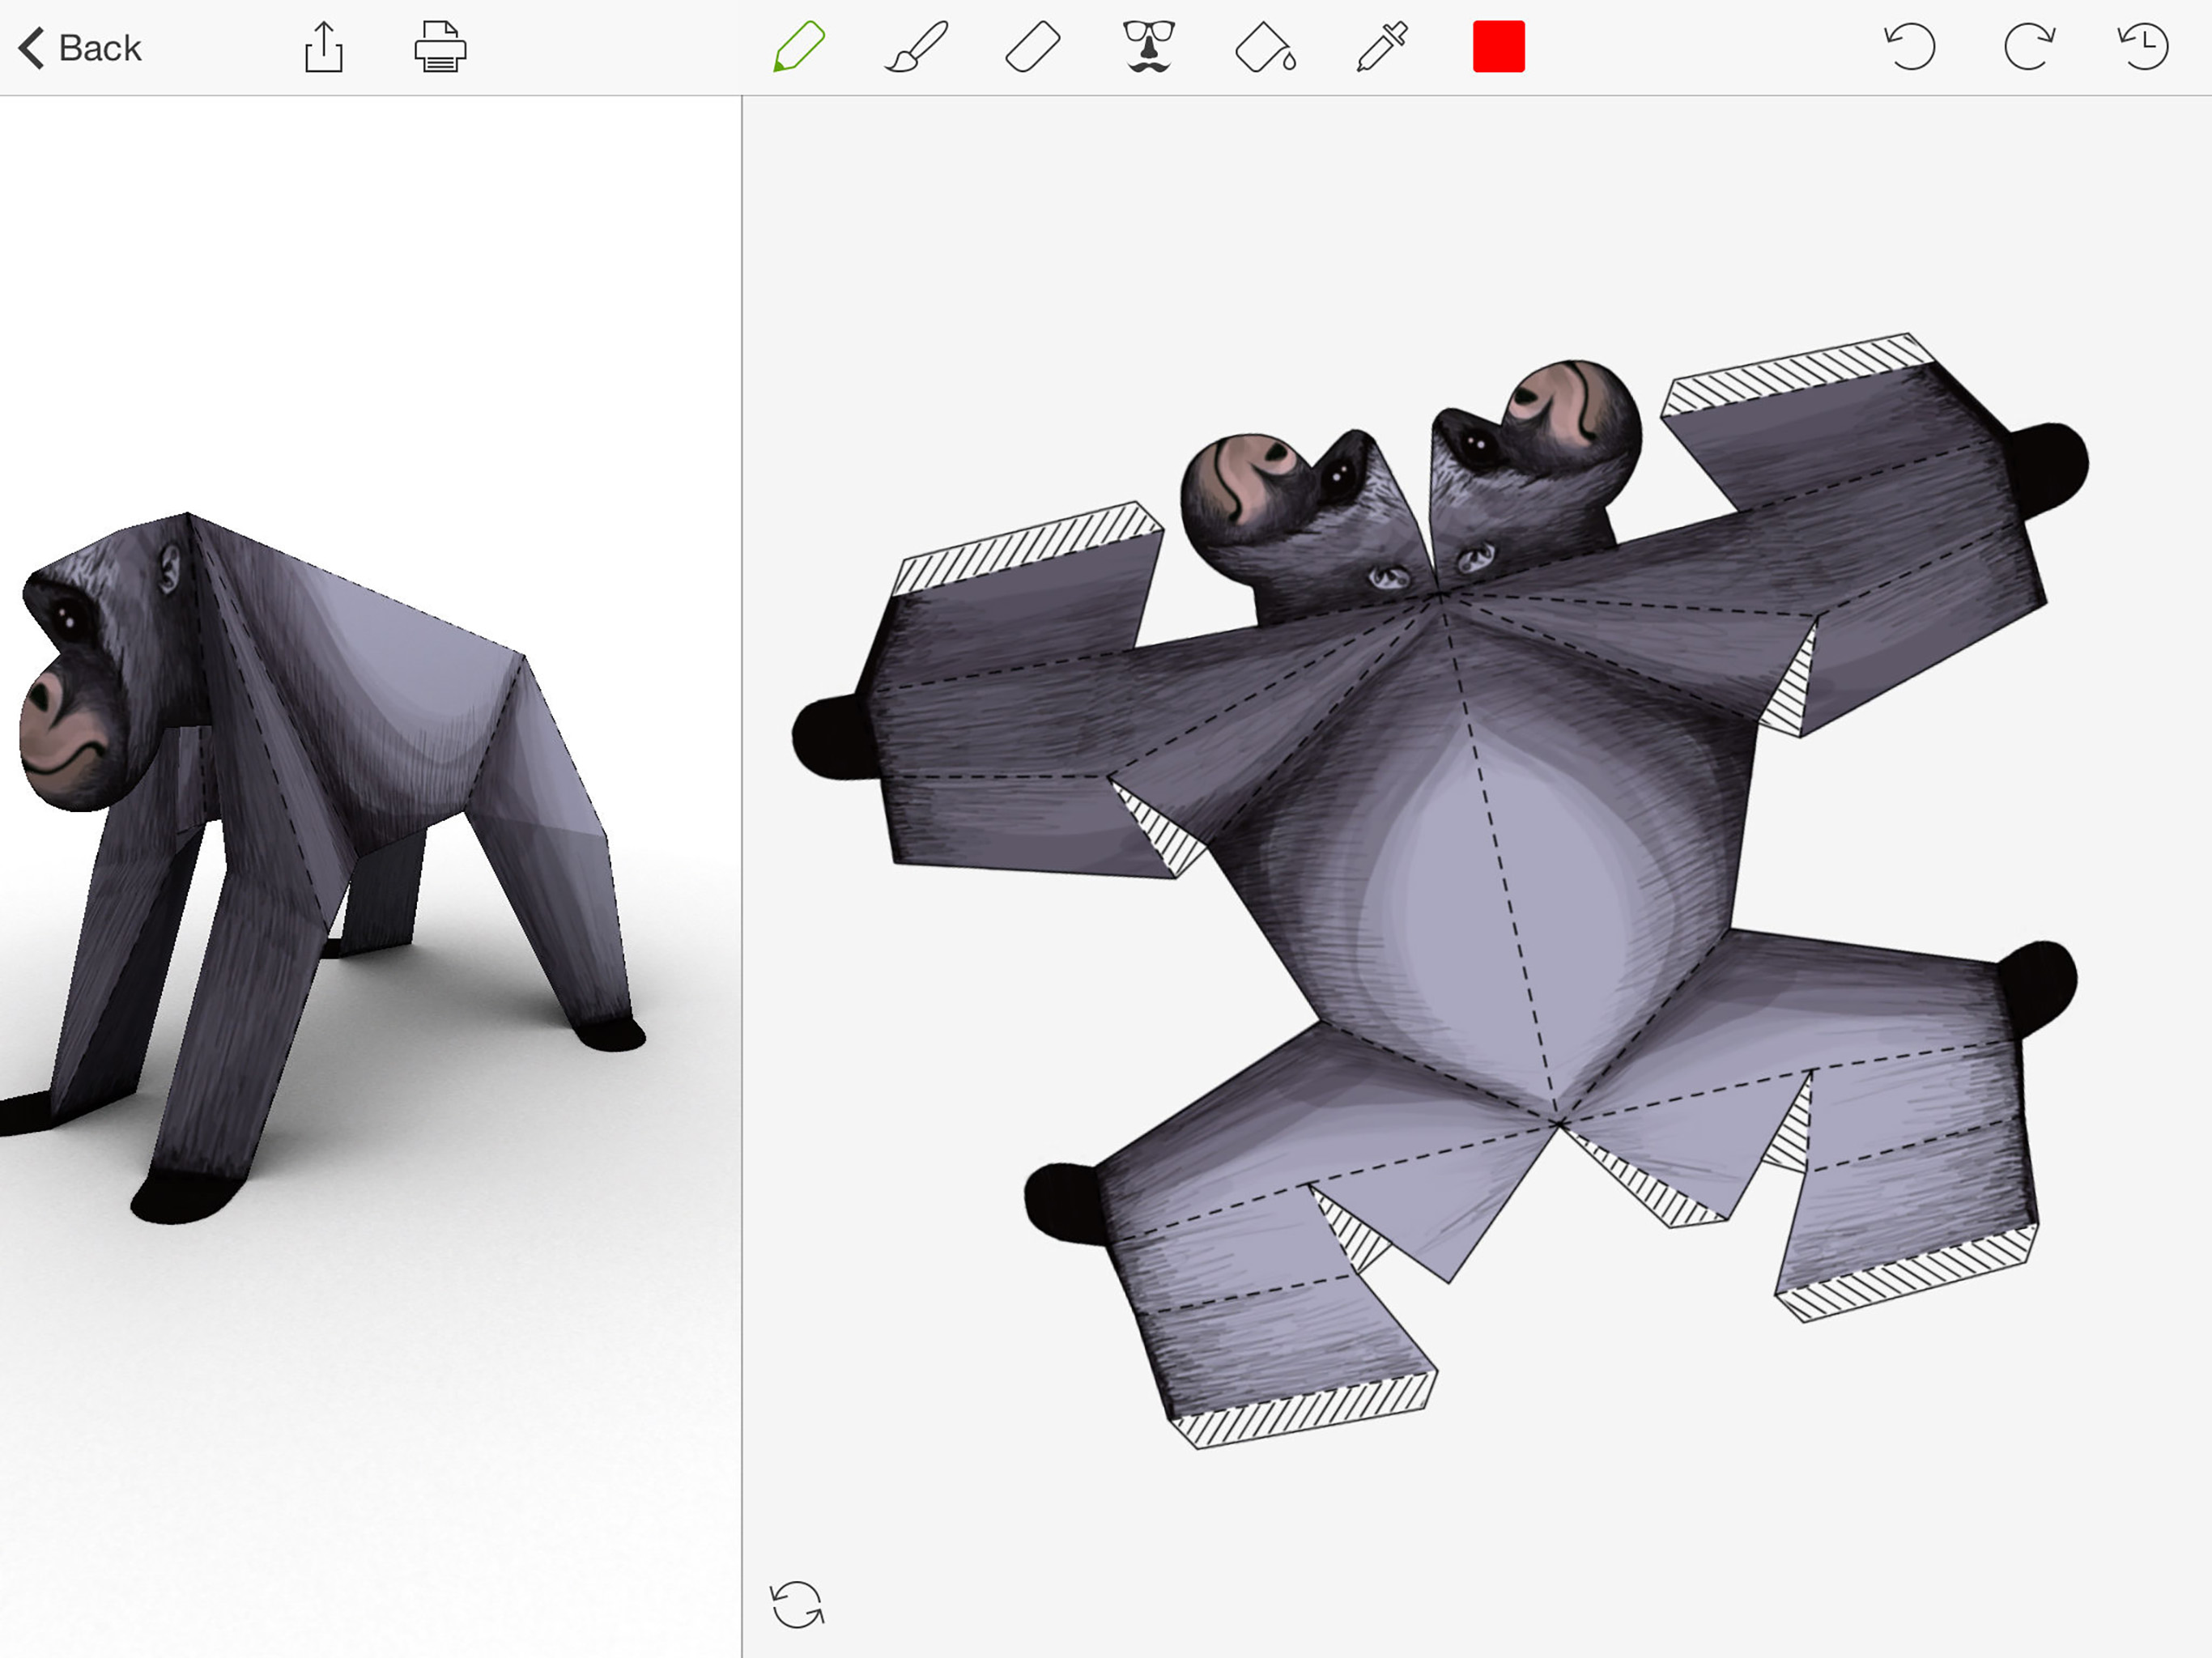The width and height of the screenshot is (2212, 1658).
Task: Tap the share export icon
Action: pyautogui.click(x=323, y=47)
